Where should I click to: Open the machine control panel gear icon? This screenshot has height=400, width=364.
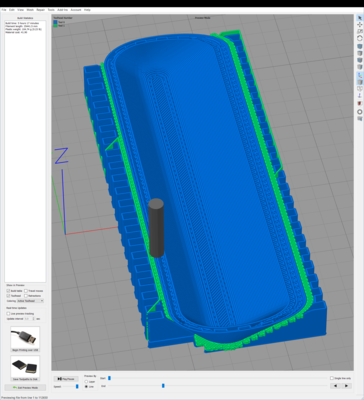click(360, 112)
